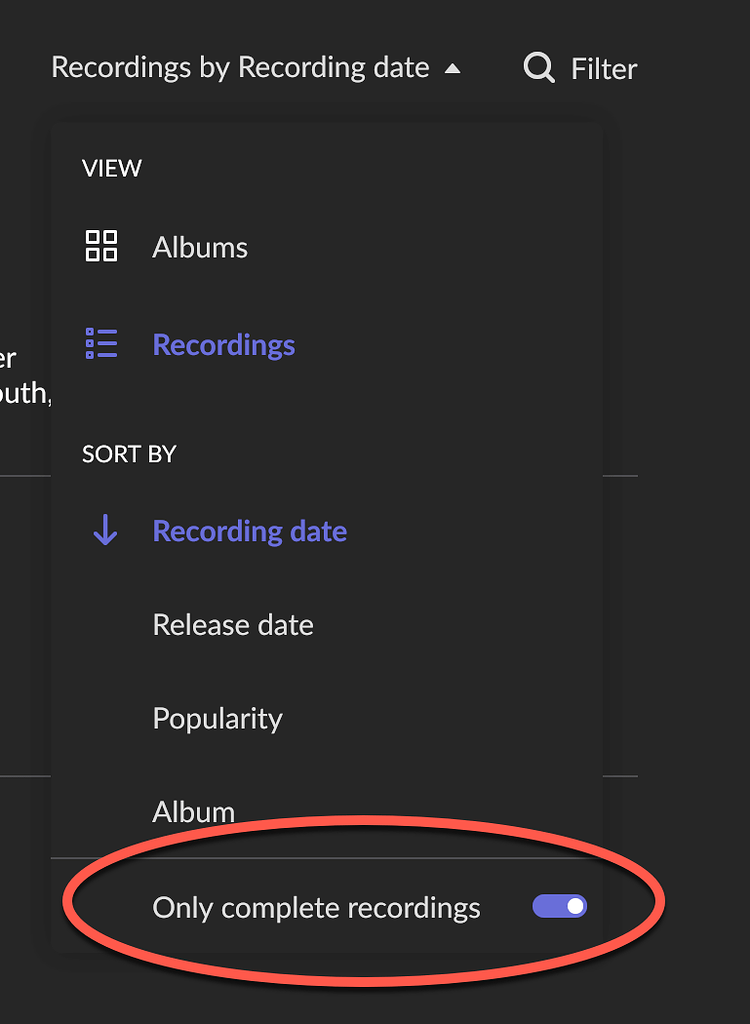The width and height of the screenshot is (750, 1024).
Task: Click the sort direction down arrow icon
Action: (x=105, y=531)
